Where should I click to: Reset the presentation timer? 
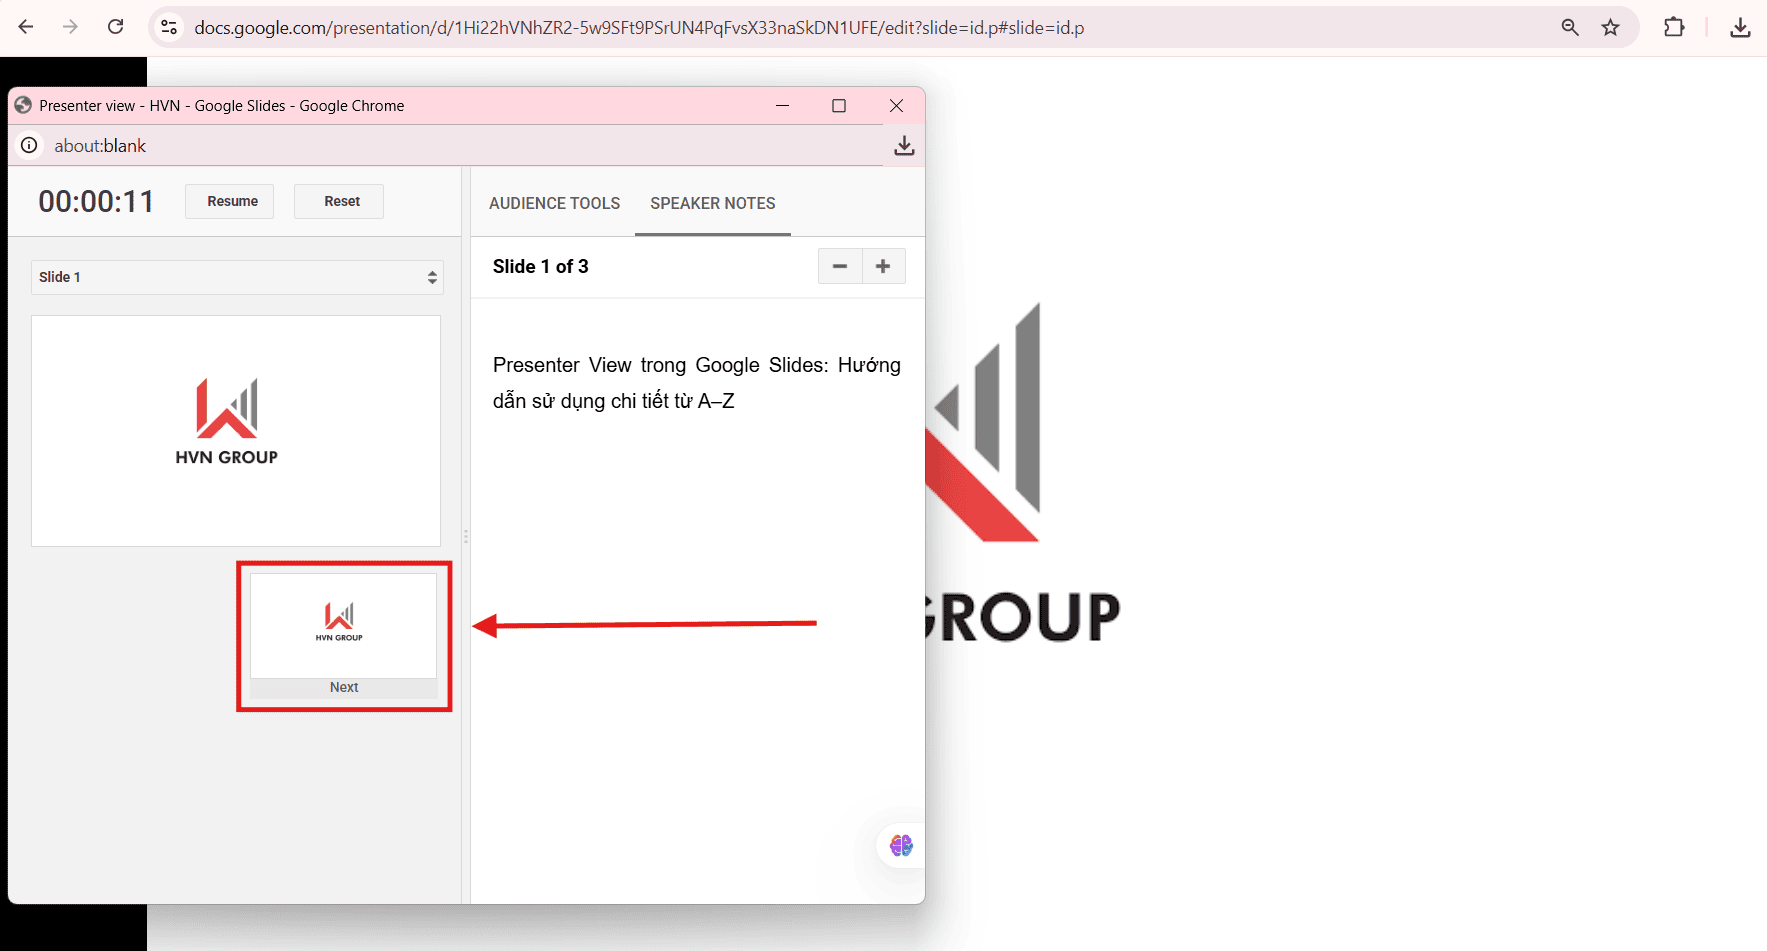coord(338,201)
